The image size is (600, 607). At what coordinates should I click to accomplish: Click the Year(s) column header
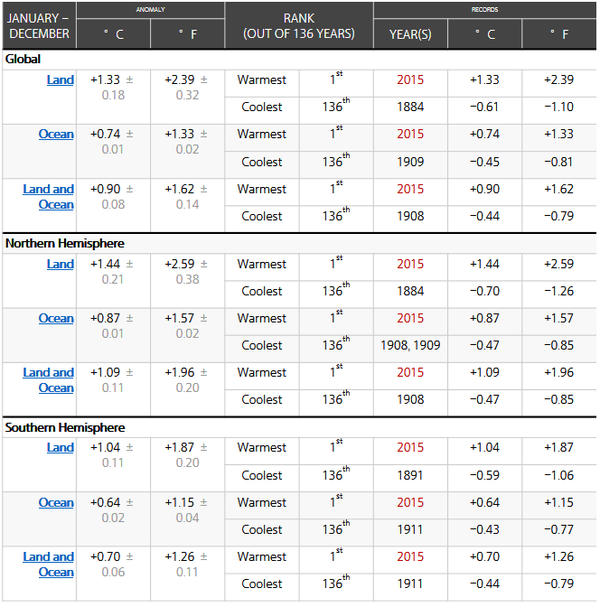(410, 34)
